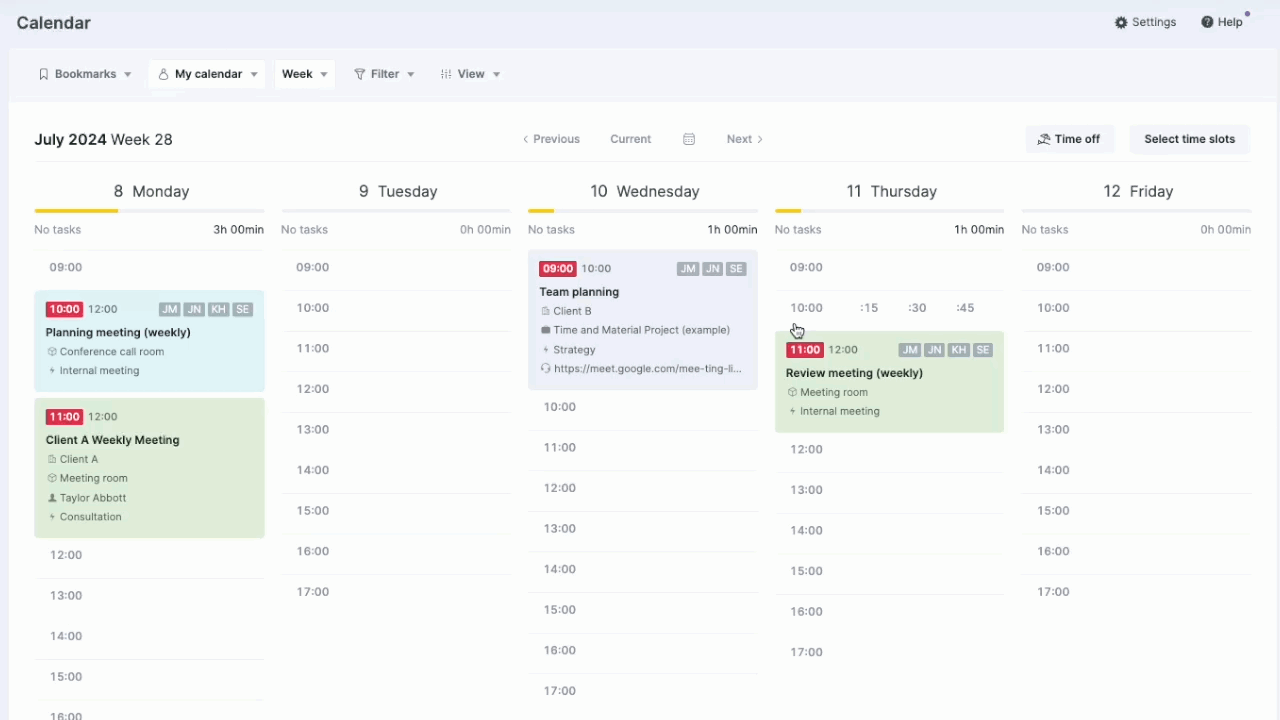Screen dimensions: 1280x720
Task: Click Thursday's workload progress bar
Action: click(889, 211)
